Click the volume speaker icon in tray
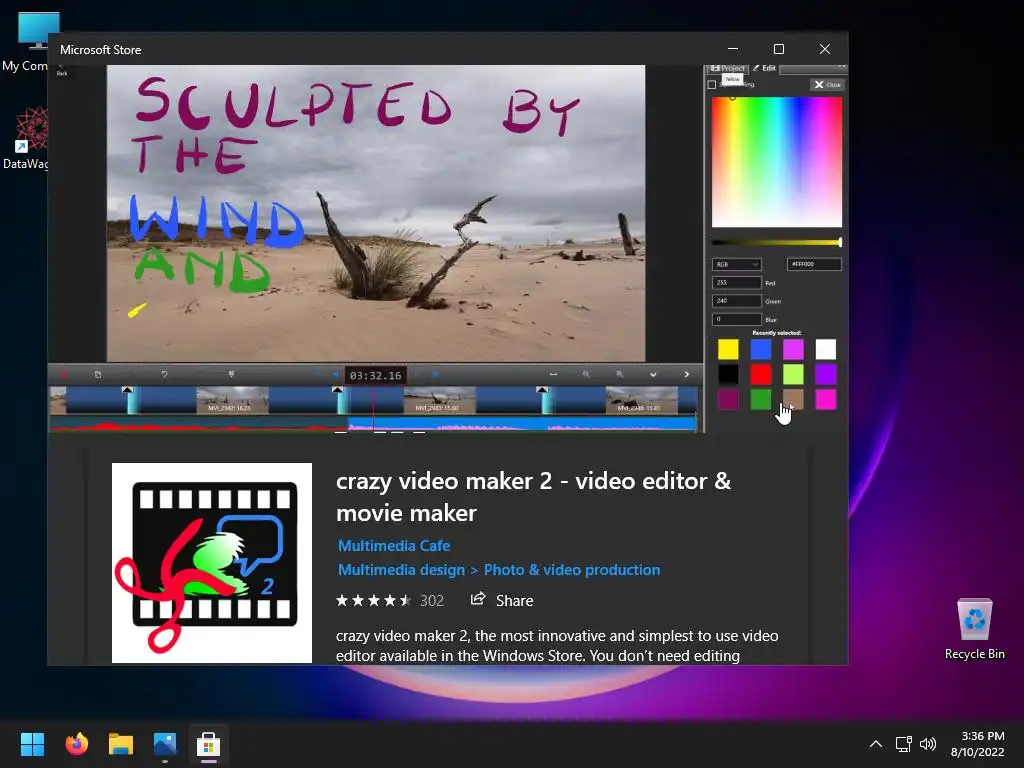The width and height of the screenshot is (1024, 768). coord(927,744)
